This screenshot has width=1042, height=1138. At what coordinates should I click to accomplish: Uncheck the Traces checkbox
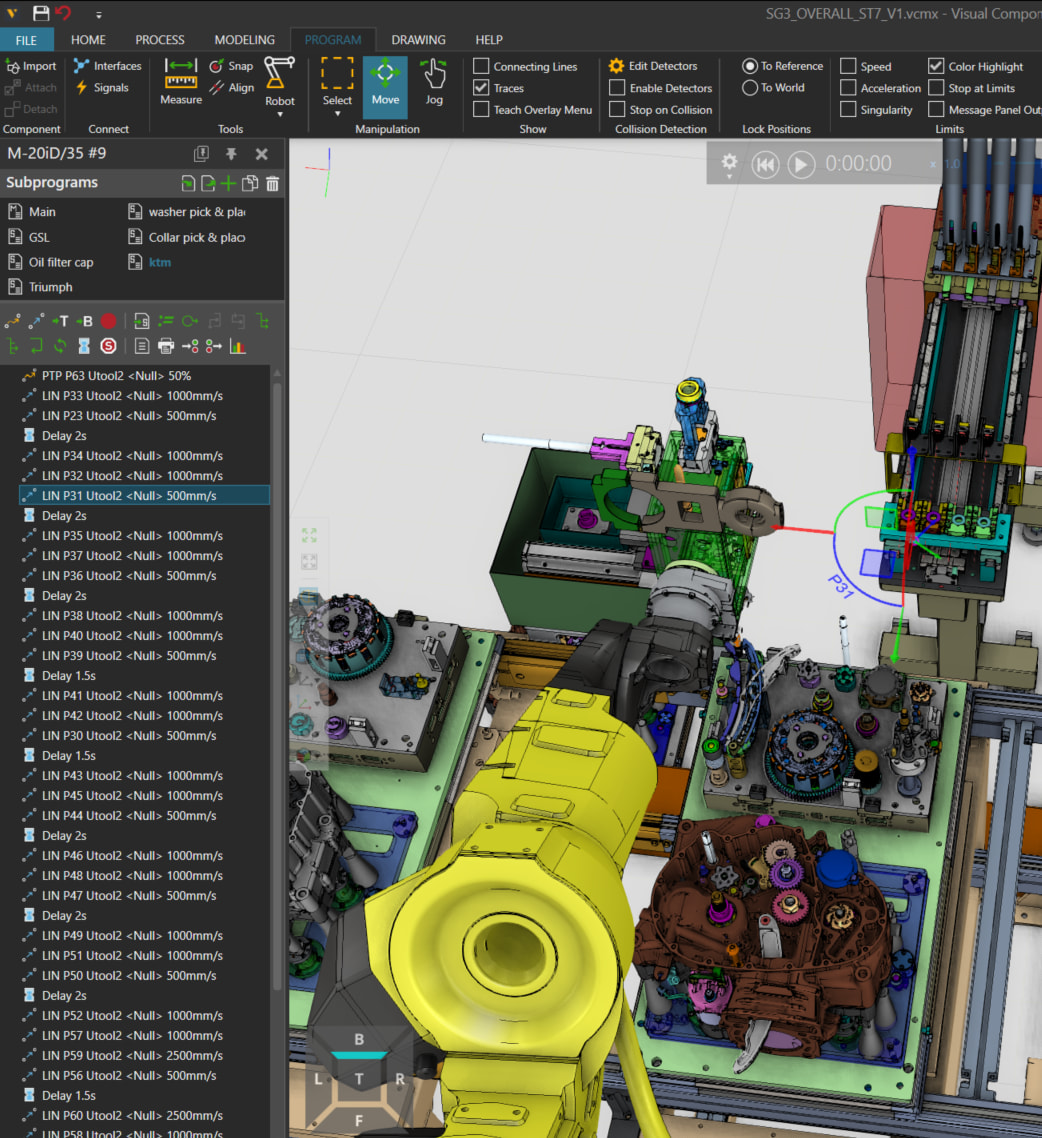481,88
